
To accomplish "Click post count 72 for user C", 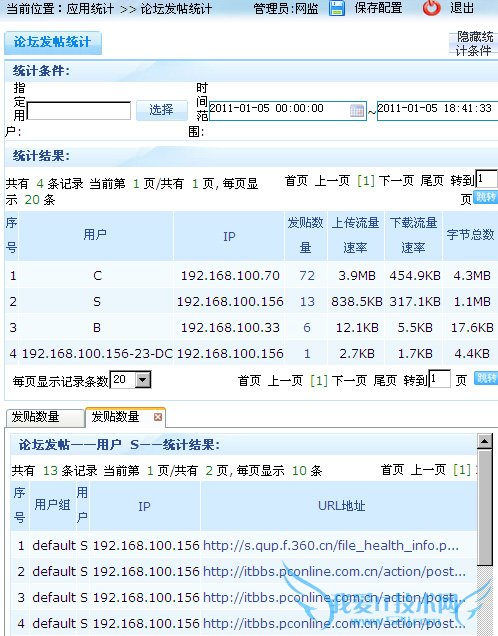I will (307, 276).
